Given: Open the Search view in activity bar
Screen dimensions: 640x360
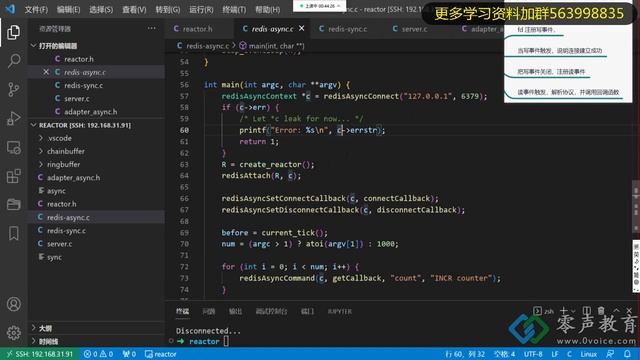Looking at the screenshot, I should point(13,61).
